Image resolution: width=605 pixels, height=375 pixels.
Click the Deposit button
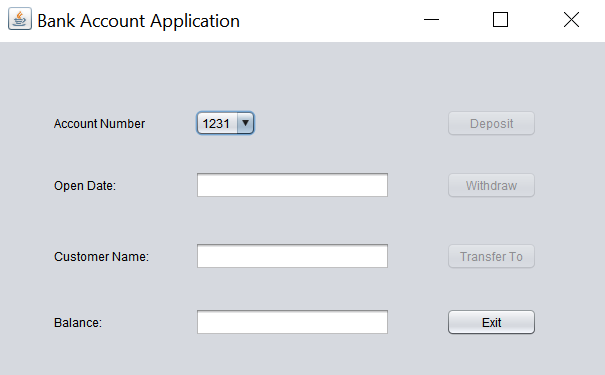(491, 123)
